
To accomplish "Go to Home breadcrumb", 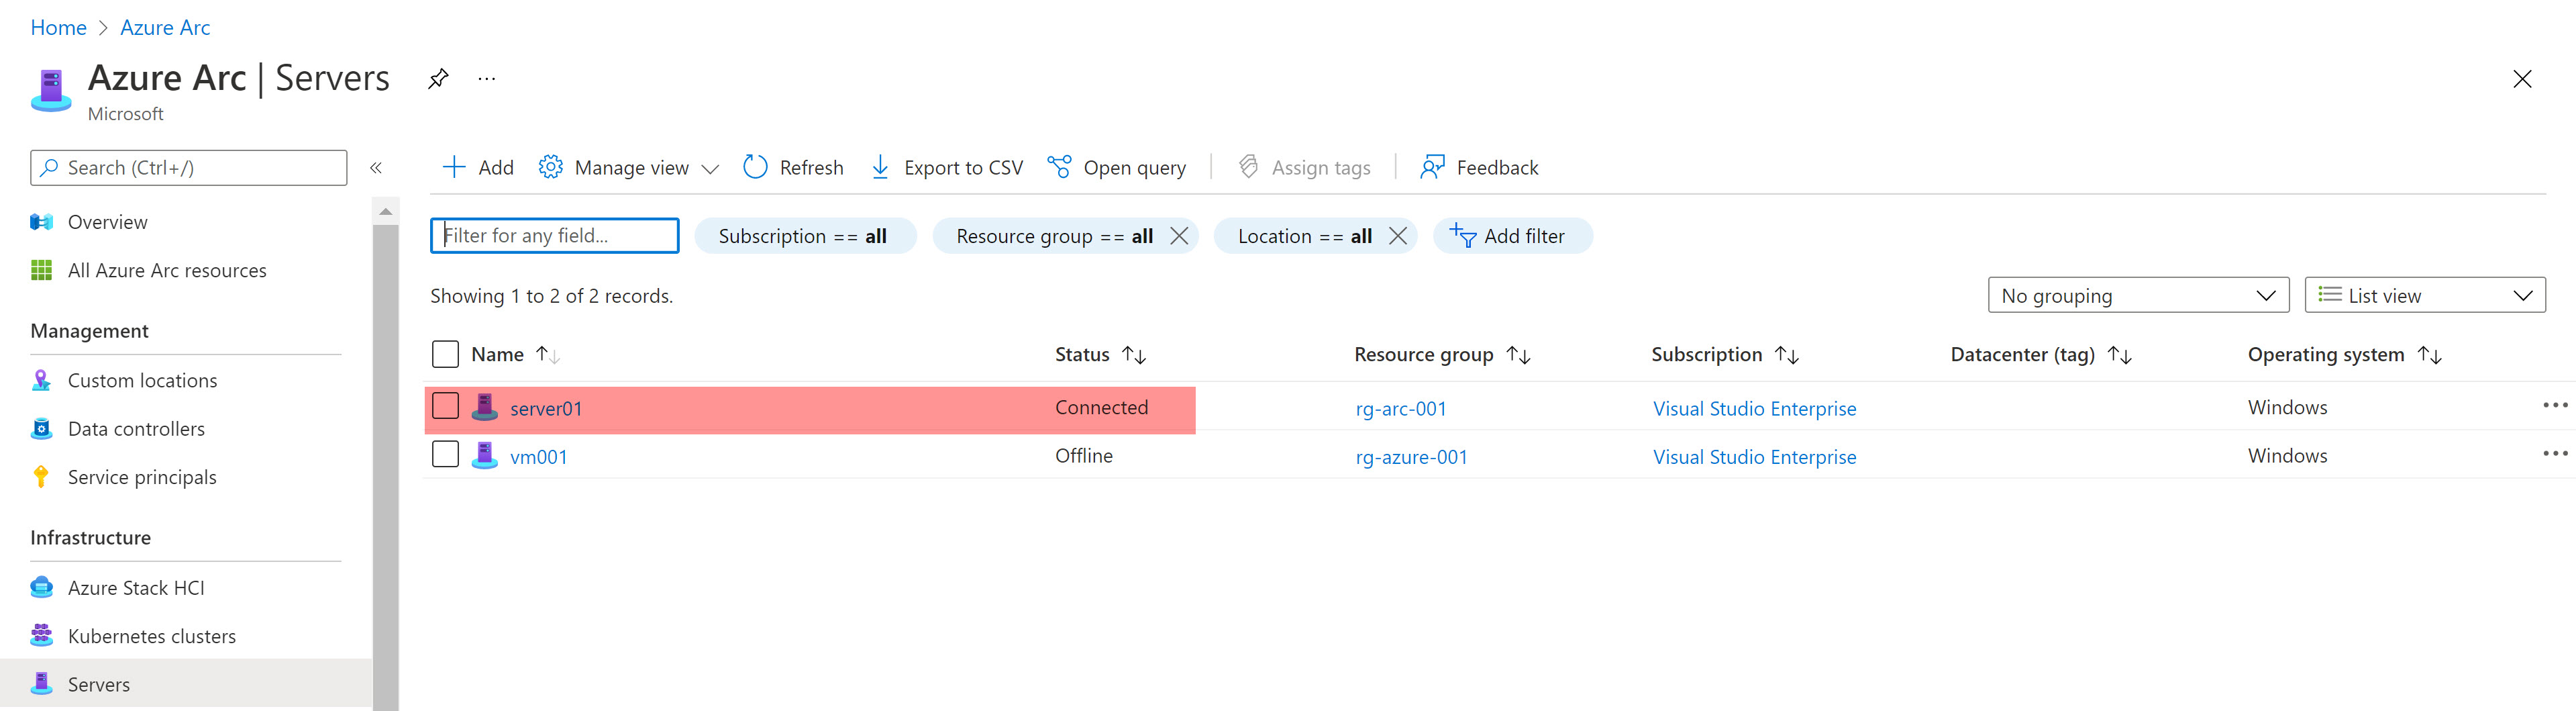I will pyautogui.click(x=58, y=27).
